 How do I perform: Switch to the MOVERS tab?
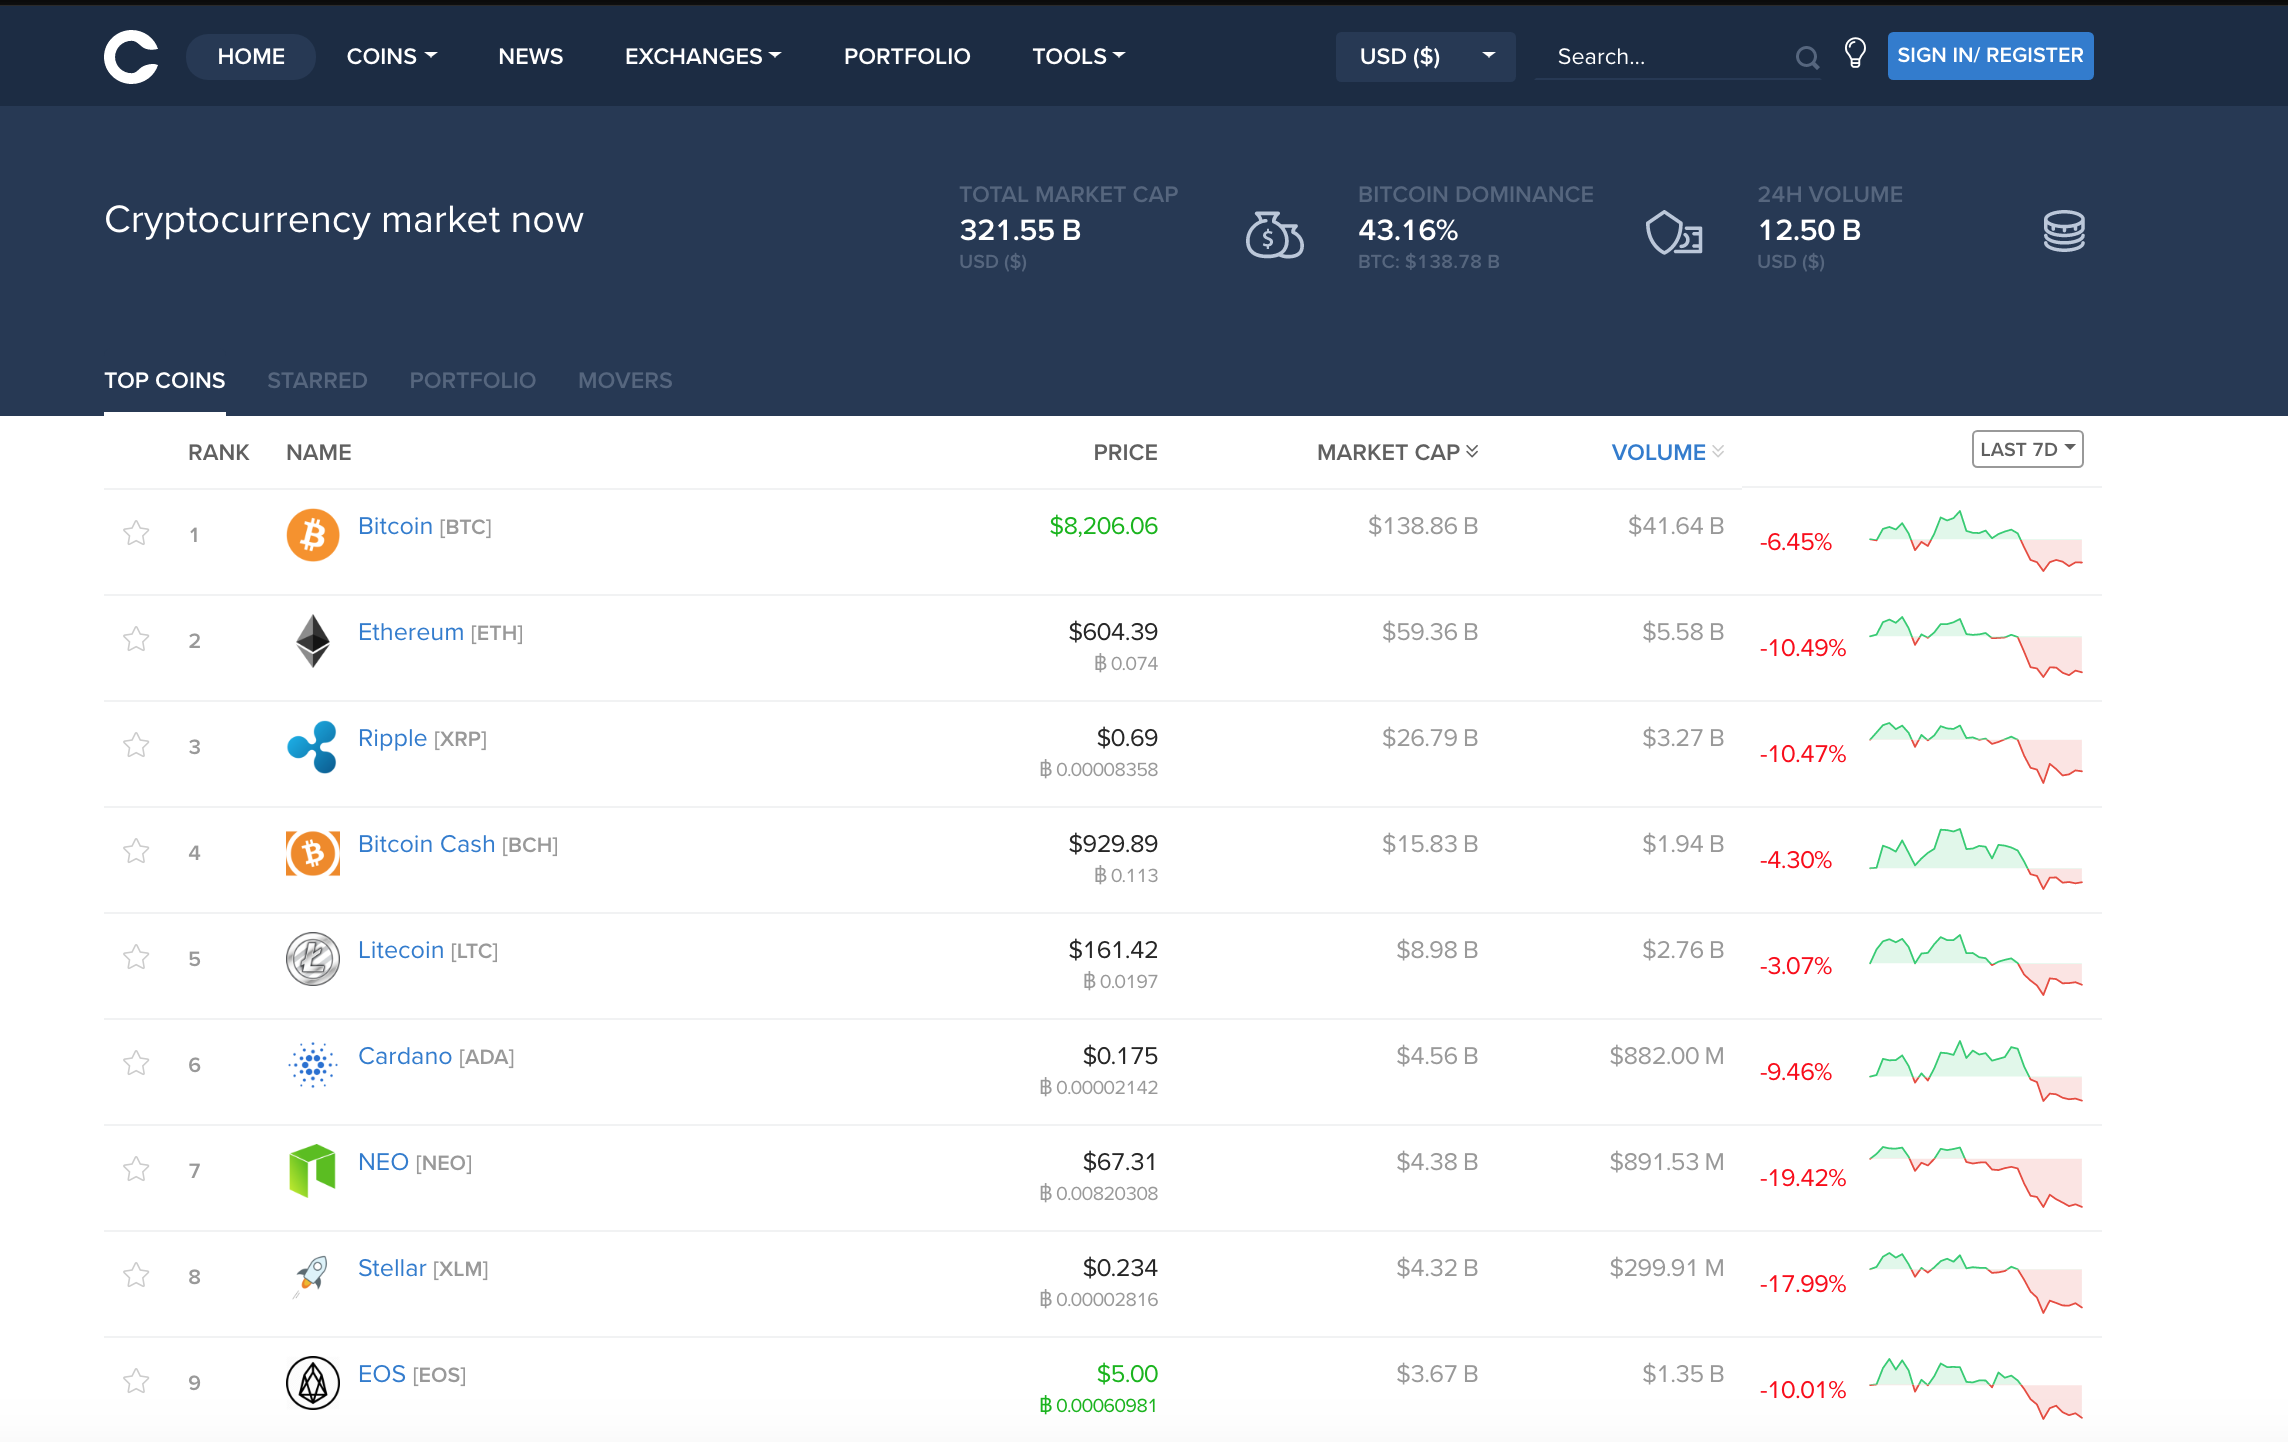(624, 380)
